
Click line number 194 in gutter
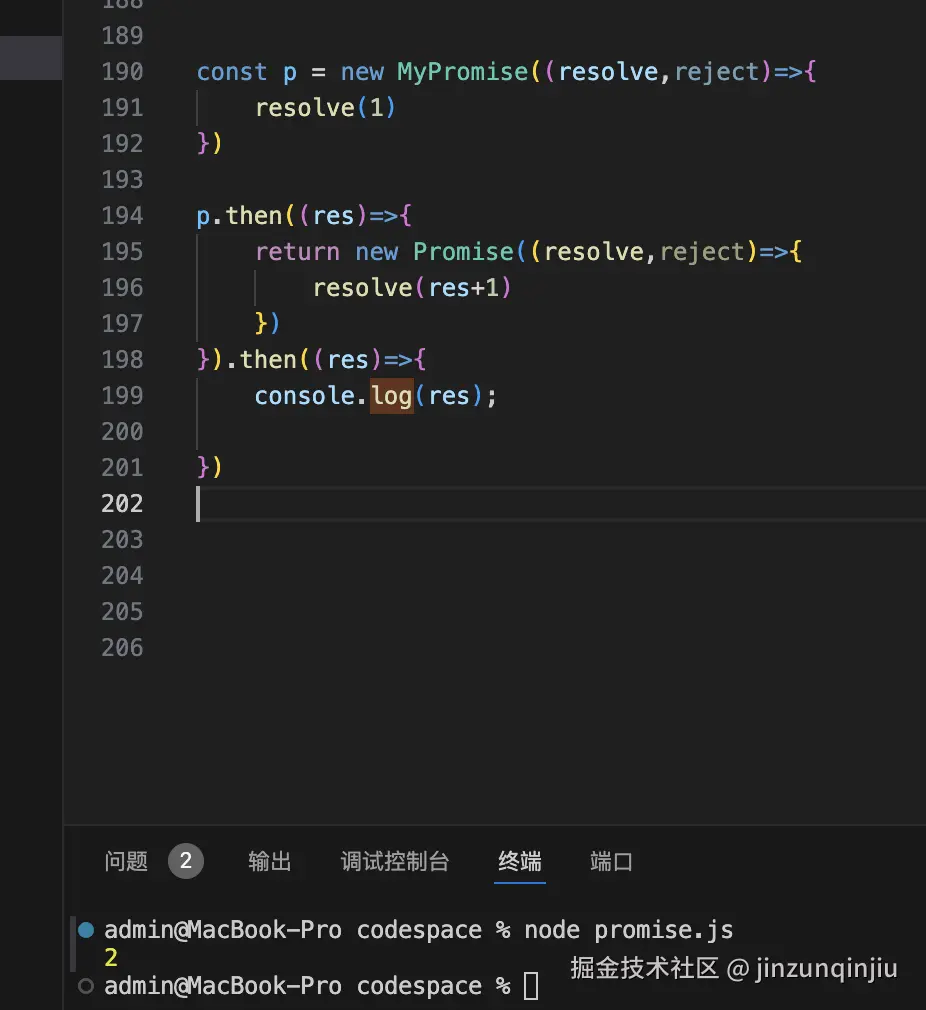pos(122,215)
